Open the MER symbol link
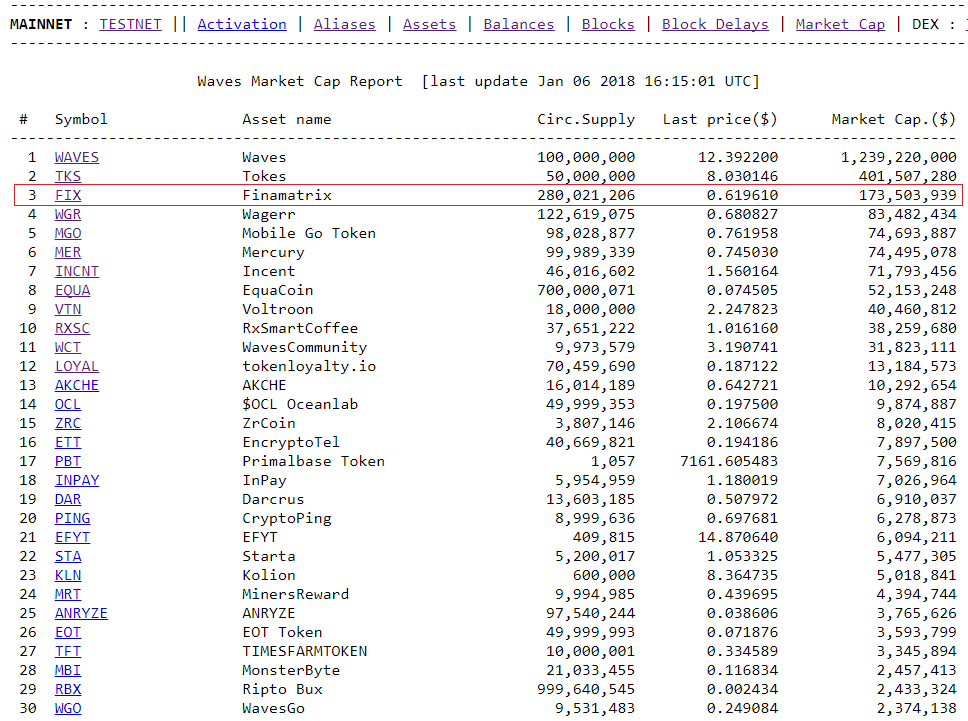The height and width of the screenshot is (721, 968). (x=68, y=252)
